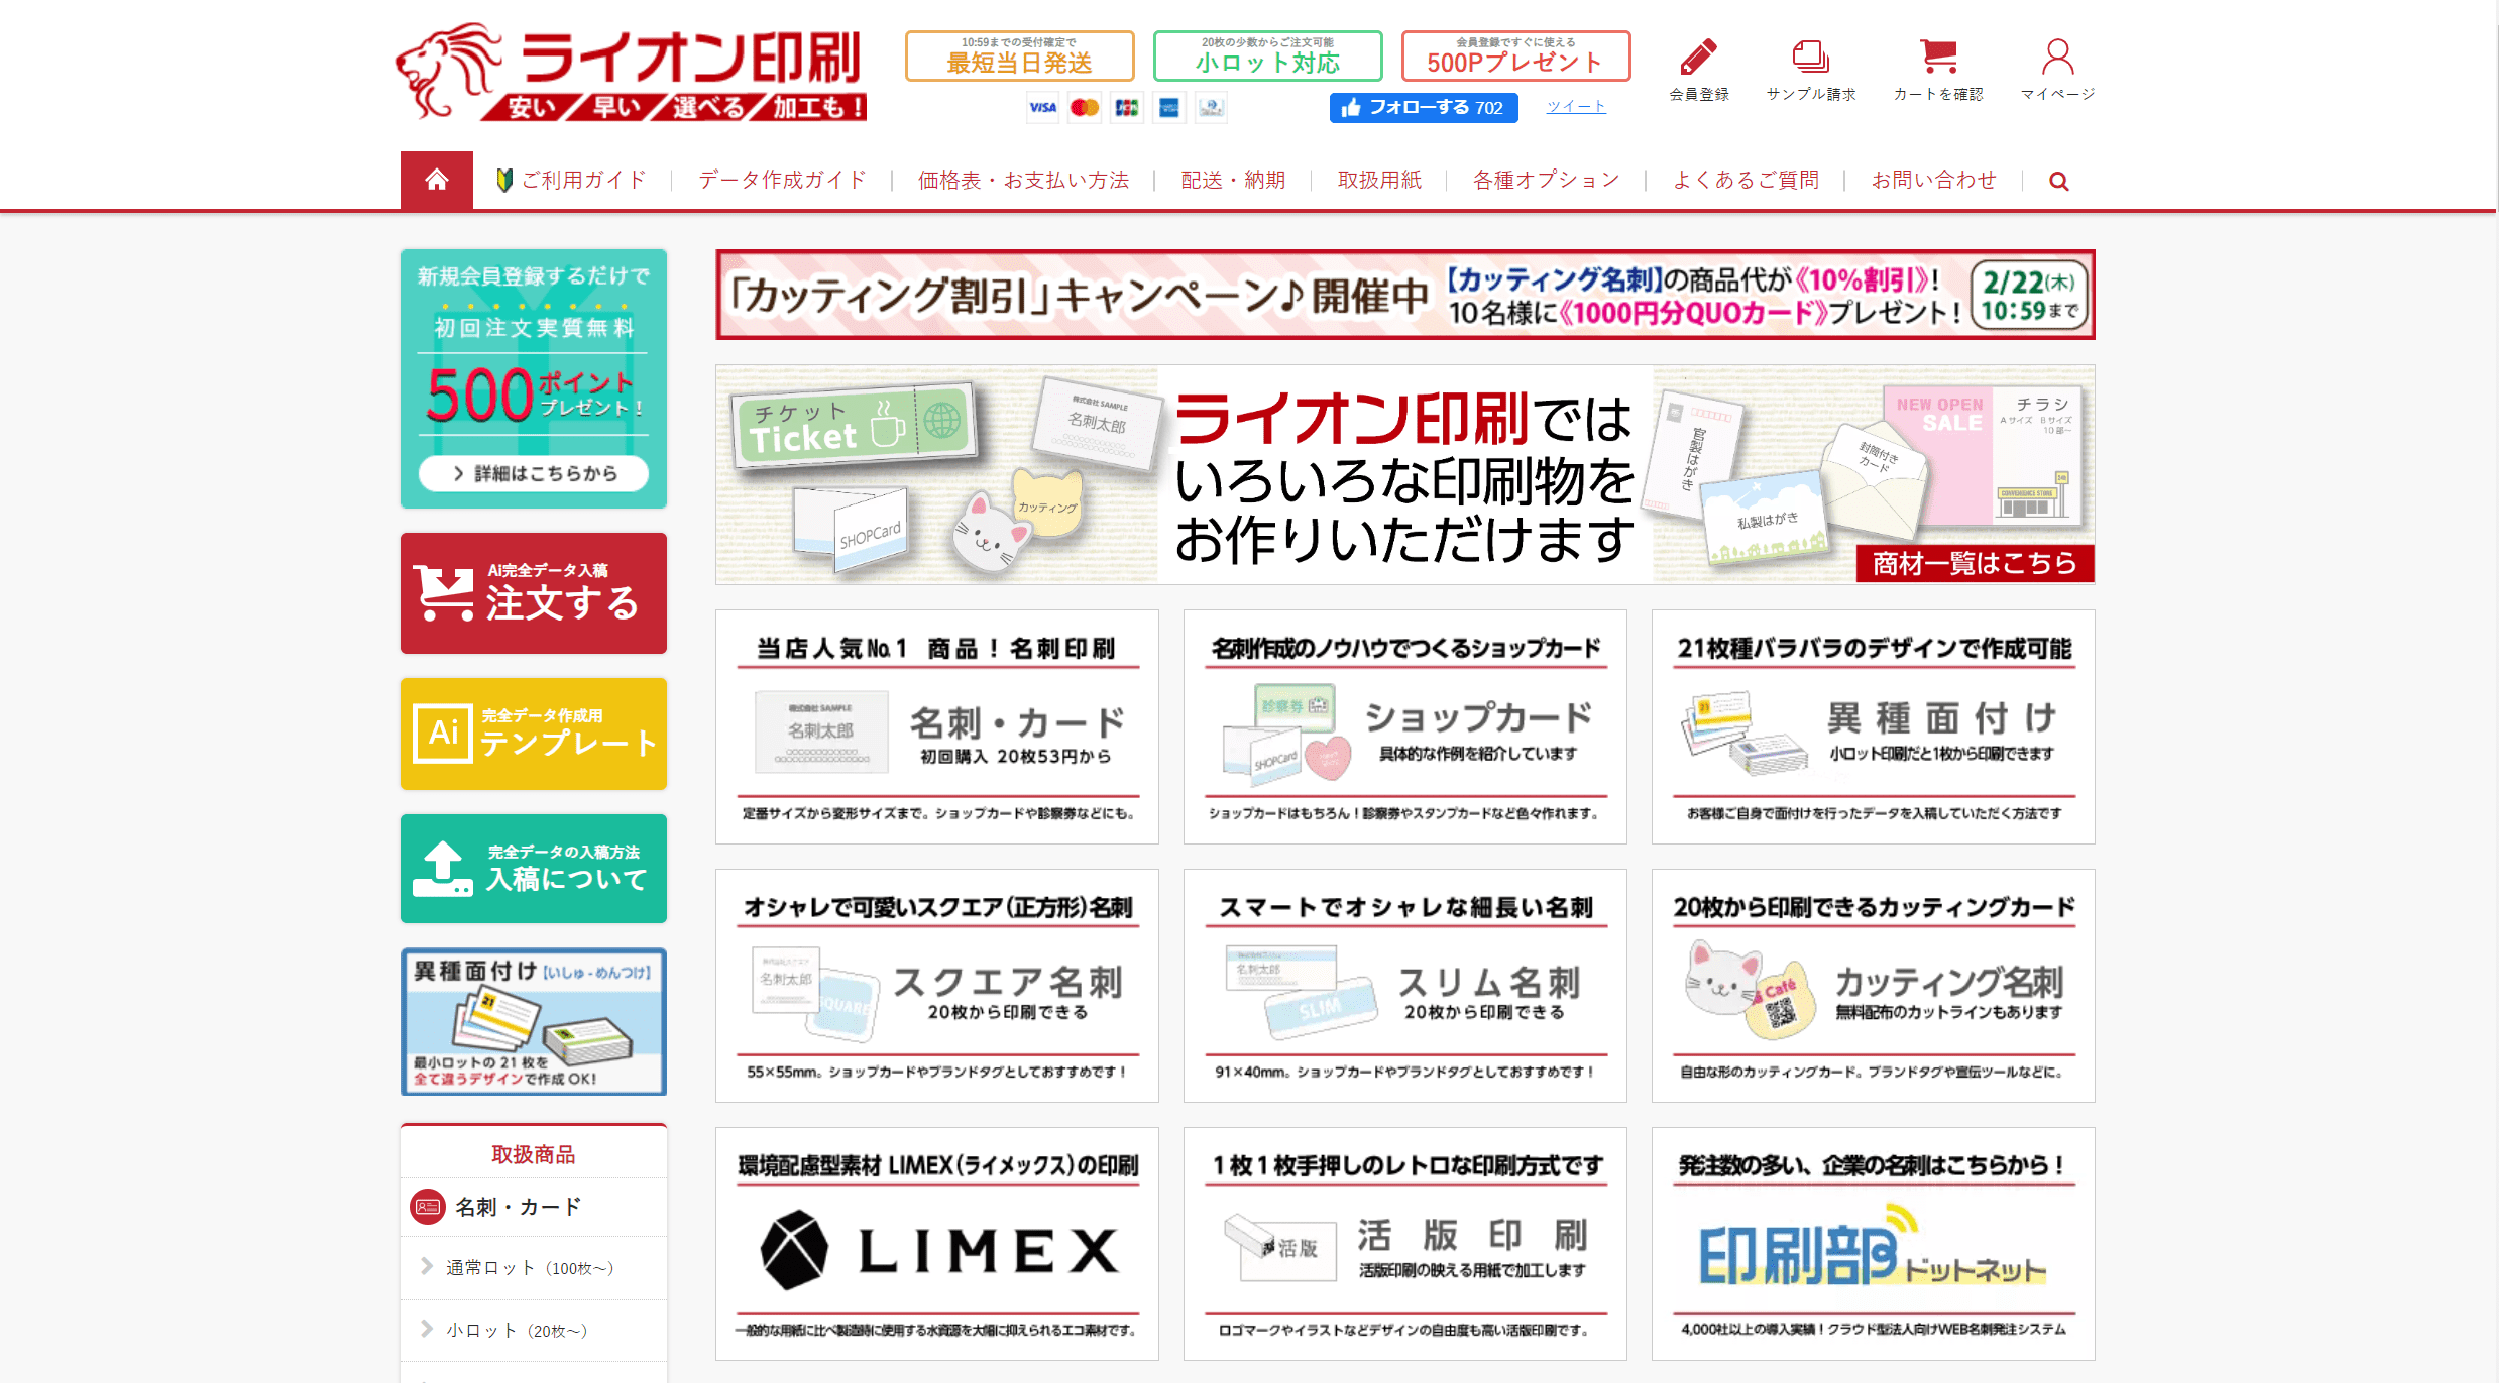Open the ツイート link
2499x1383 pixels.
(1576, 106)
